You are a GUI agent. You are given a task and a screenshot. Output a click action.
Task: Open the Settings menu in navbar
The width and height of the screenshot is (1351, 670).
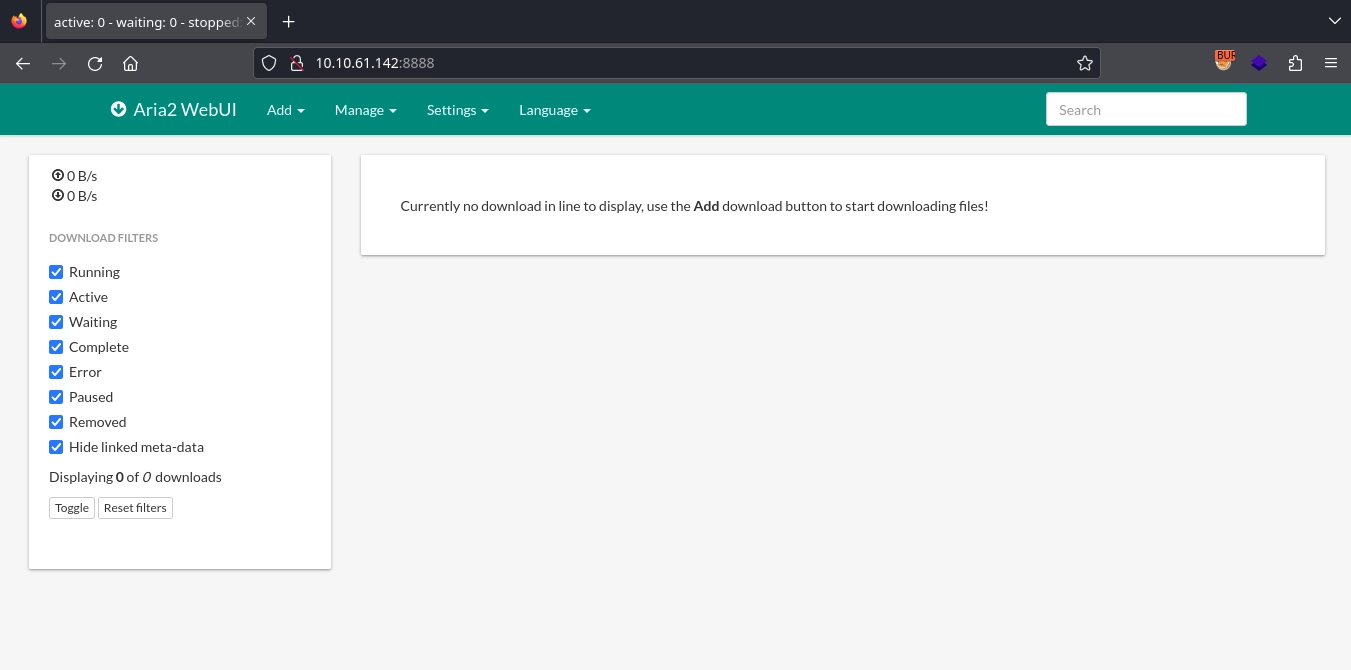pyautogui.click(x=457, y=110)
